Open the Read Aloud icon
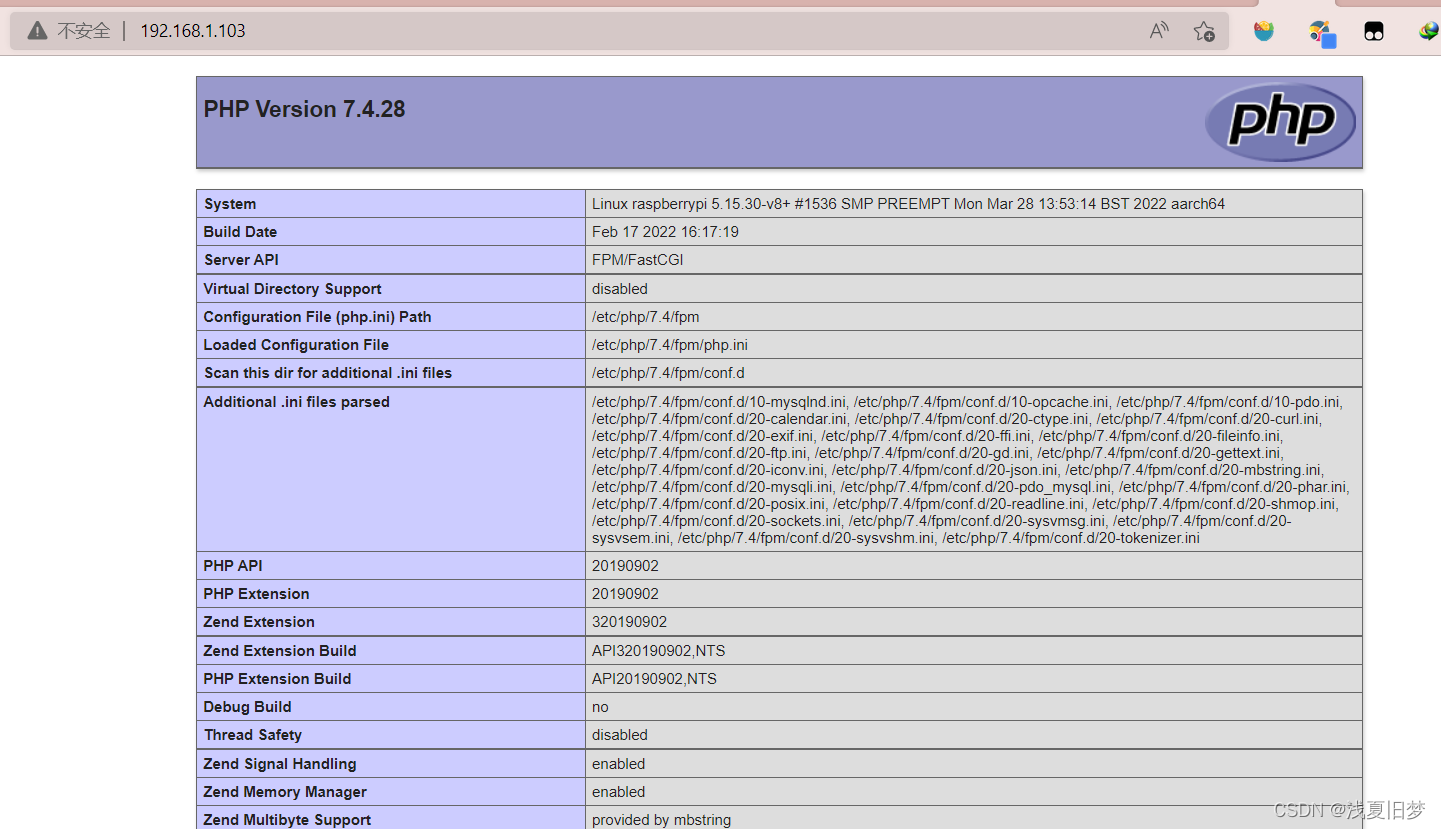 pyautogui.click(x=1159, y=31)
